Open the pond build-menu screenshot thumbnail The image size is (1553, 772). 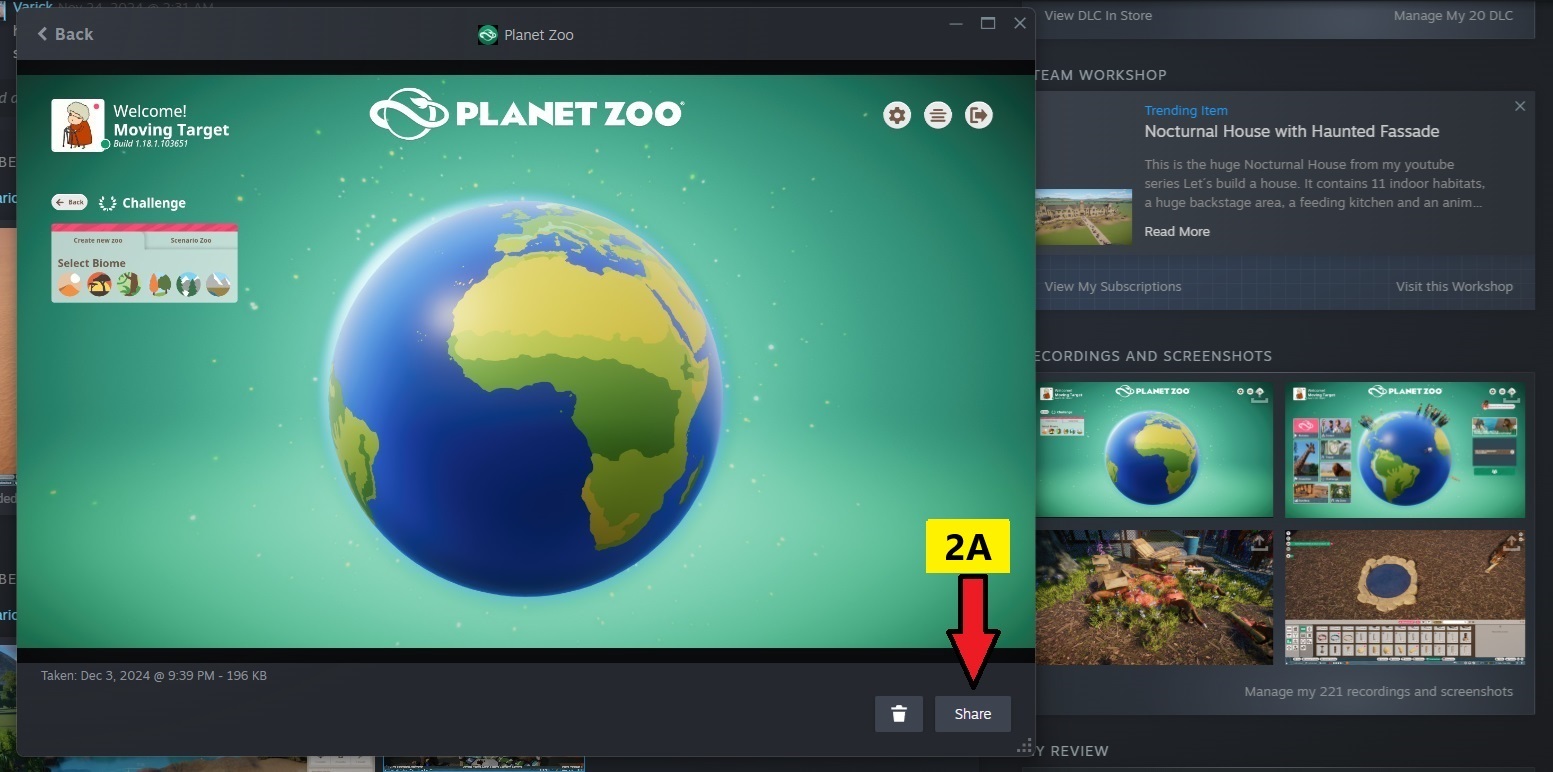pos(1405,598)
